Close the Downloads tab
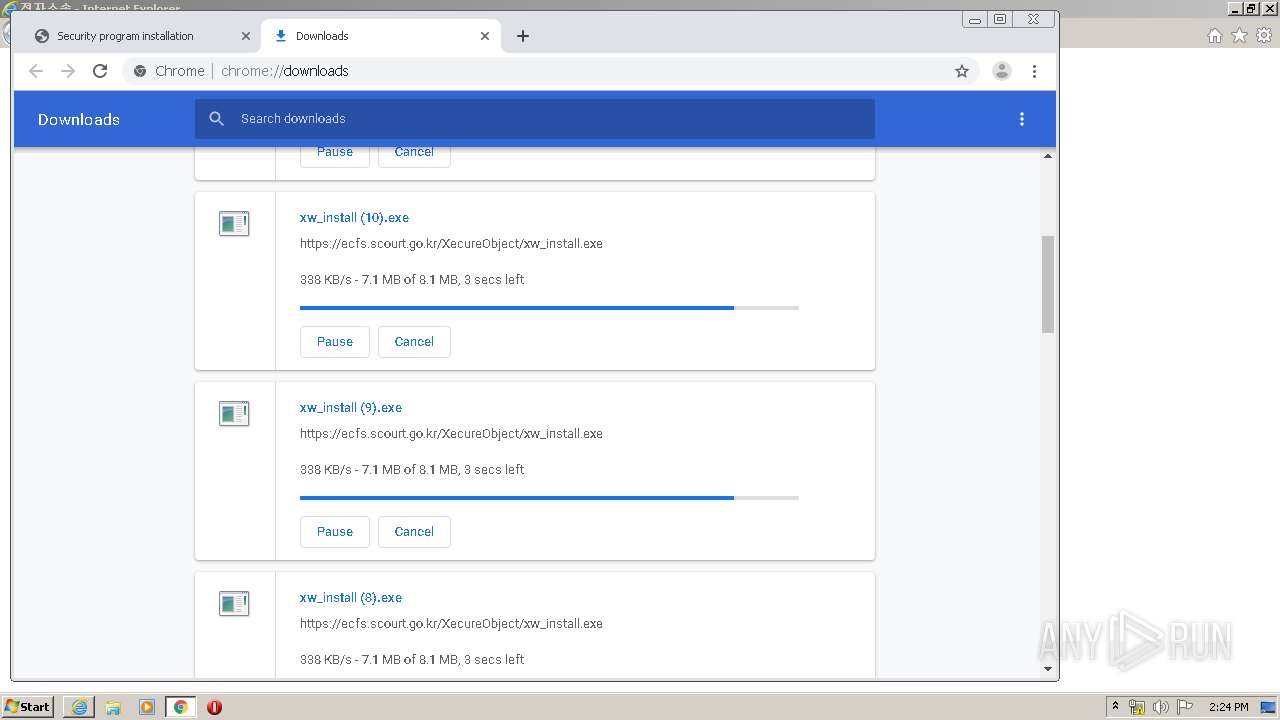The image size is (1280, 720). pos(485,36)
